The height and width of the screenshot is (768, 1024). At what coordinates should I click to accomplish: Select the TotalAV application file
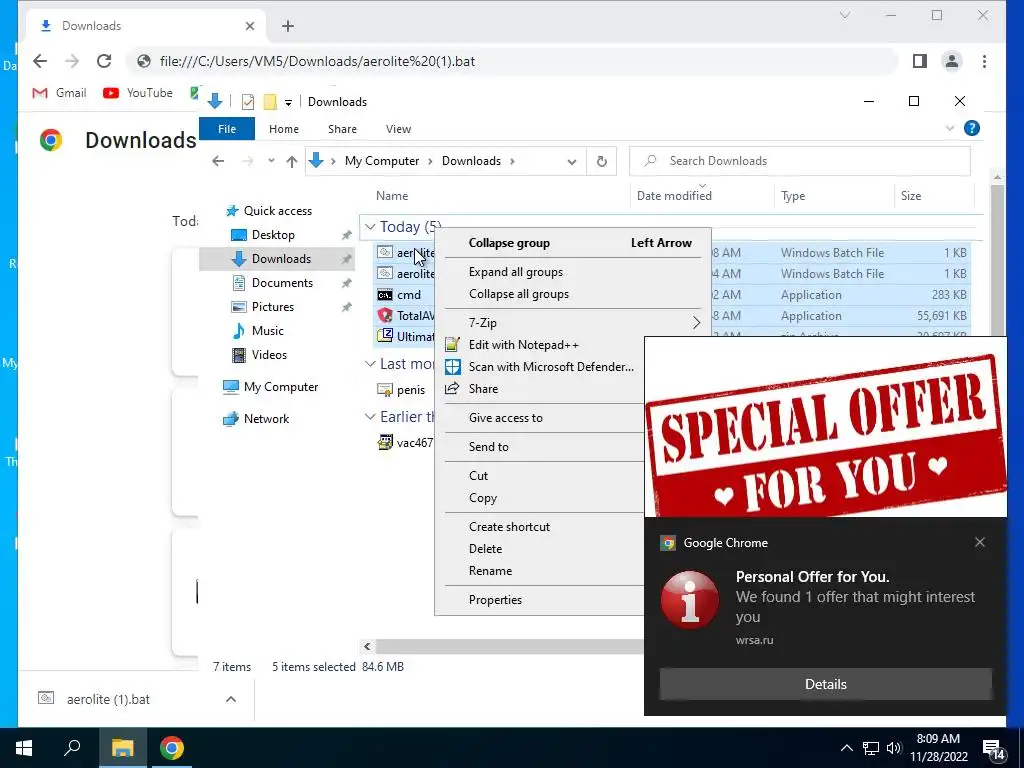coord(406,316)
